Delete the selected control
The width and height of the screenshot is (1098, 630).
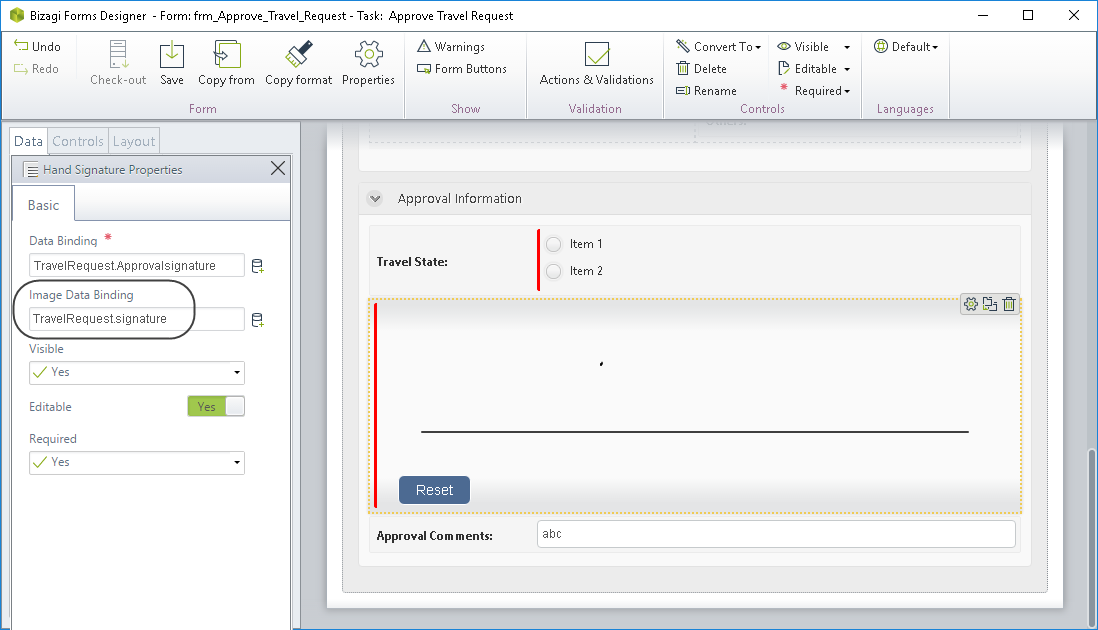point(702,69)
